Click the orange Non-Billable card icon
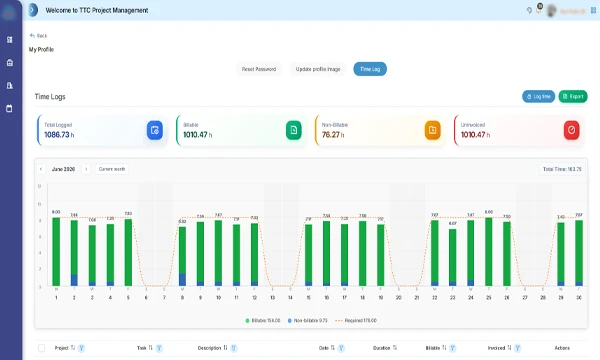The height and width of the screenshot is (360, 600). click(x=432, y=130)
